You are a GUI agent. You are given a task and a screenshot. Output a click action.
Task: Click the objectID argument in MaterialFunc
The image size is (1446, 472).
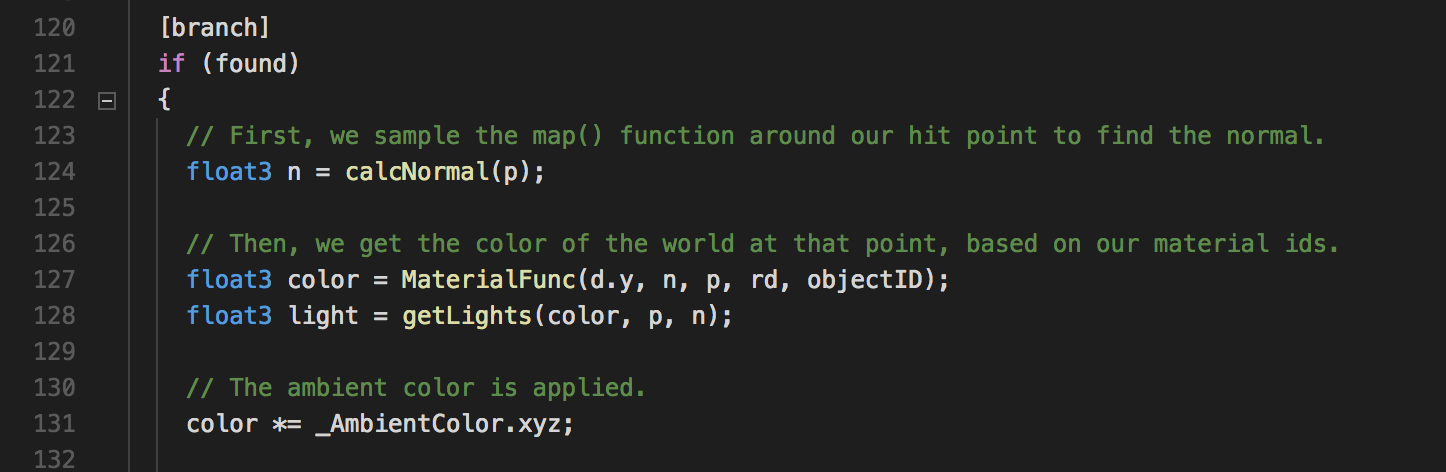(x=864, y=280)
